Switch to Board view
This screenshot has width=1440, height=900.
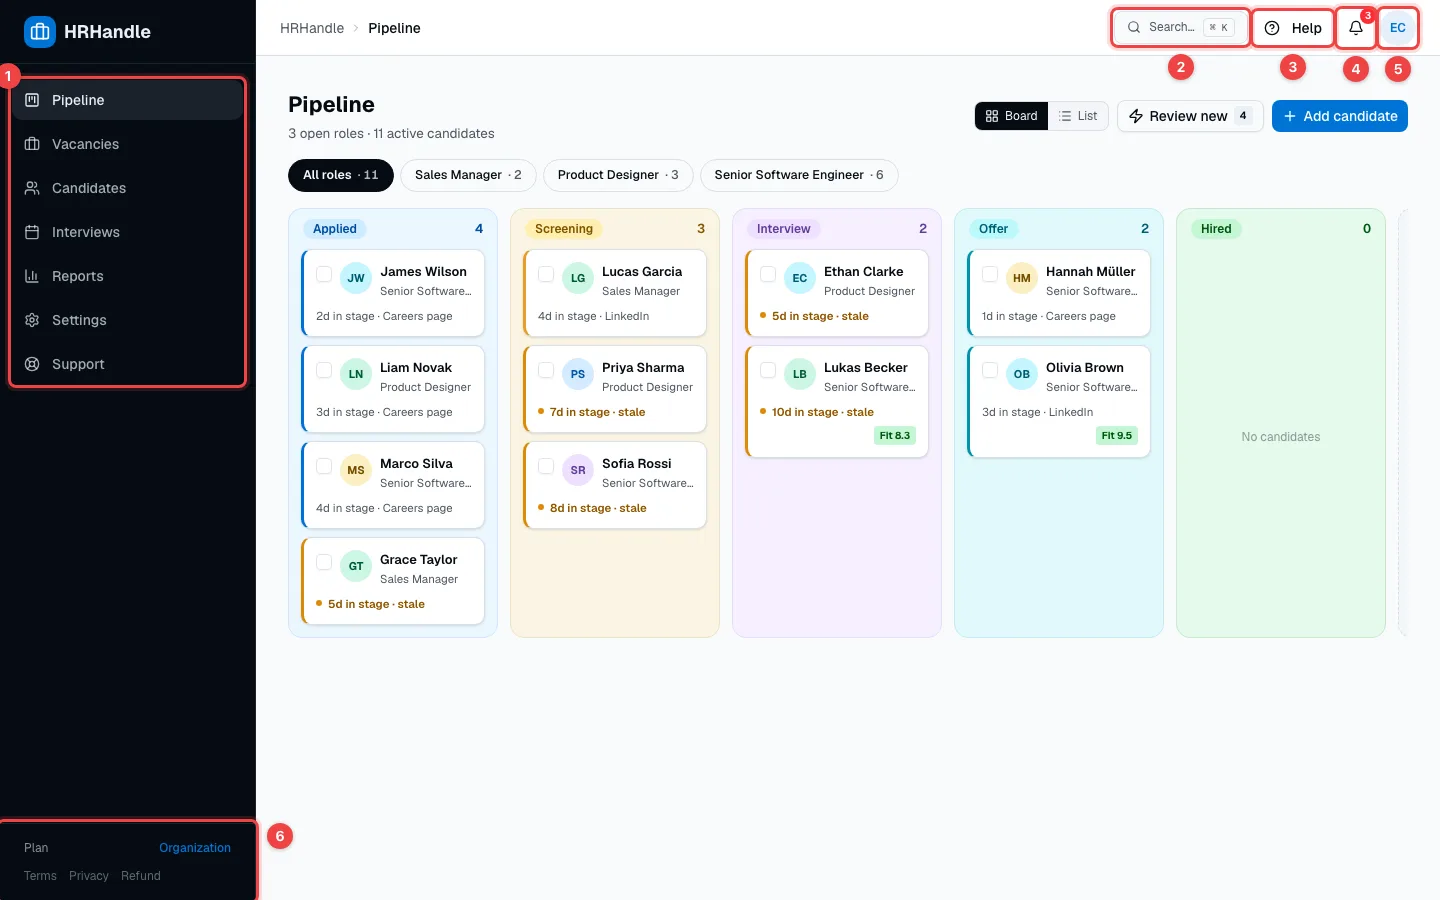1011,116
